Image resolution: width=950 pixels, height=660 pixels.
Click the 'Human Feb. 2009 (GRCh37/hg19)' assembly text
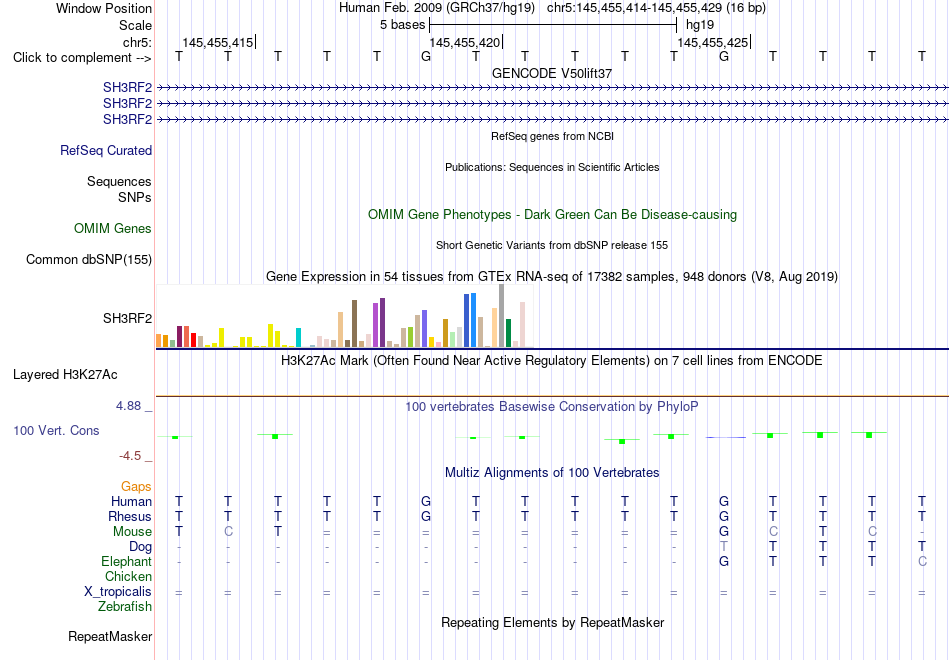coord(437,8)
